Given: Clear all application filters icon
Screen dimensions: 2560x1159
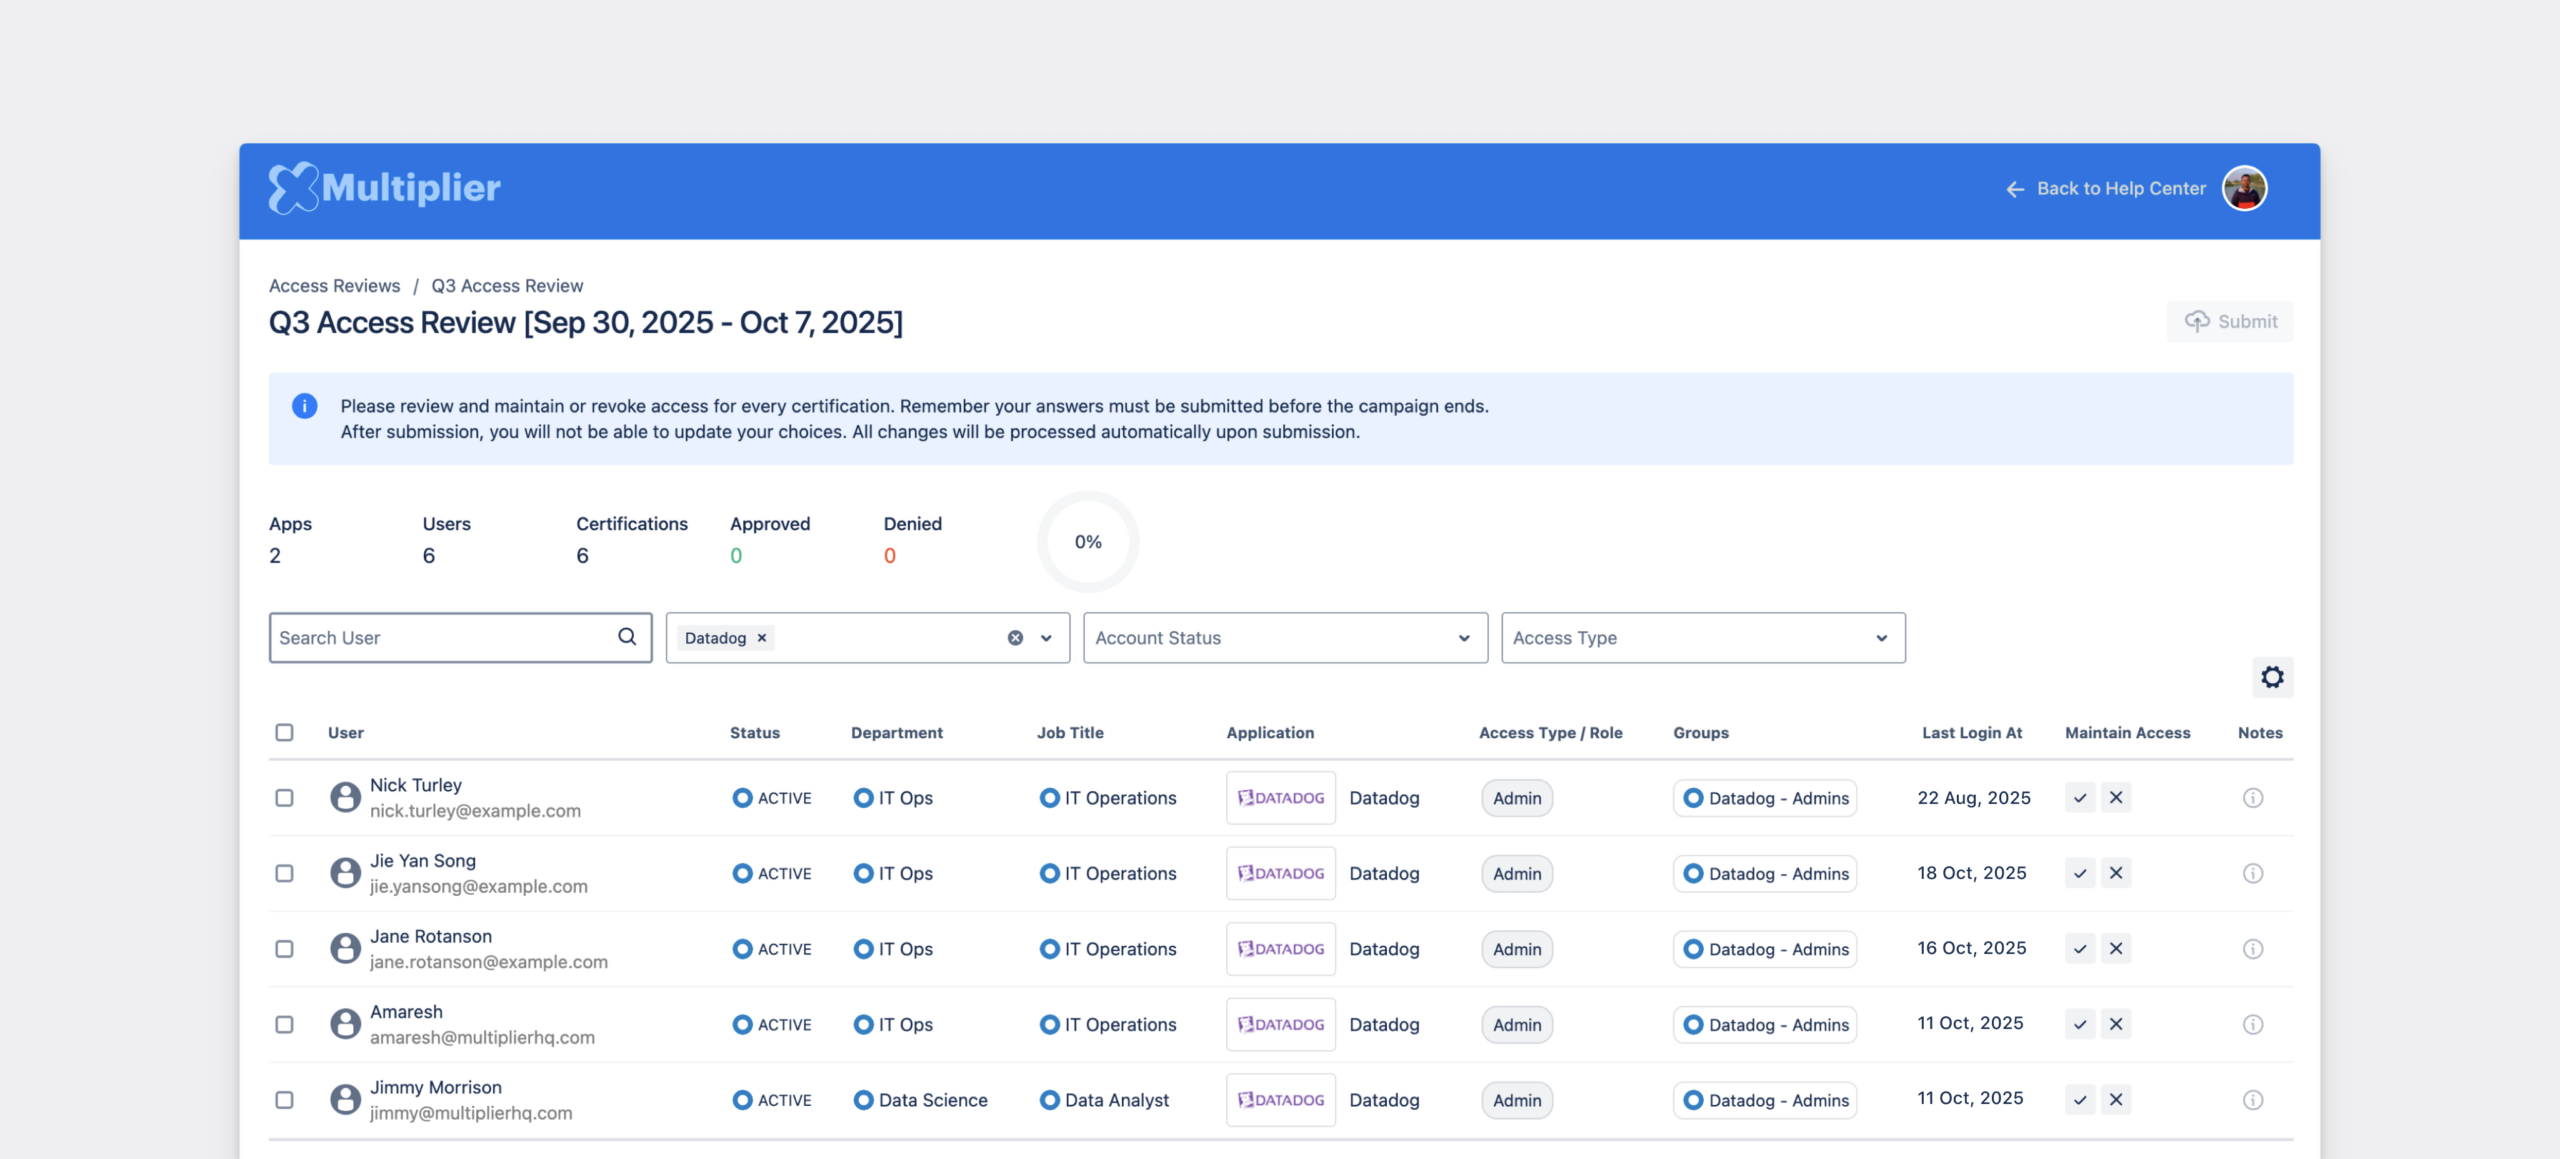Looking at the screenshot, I should pyautogui.click(x=1015, y=638).
